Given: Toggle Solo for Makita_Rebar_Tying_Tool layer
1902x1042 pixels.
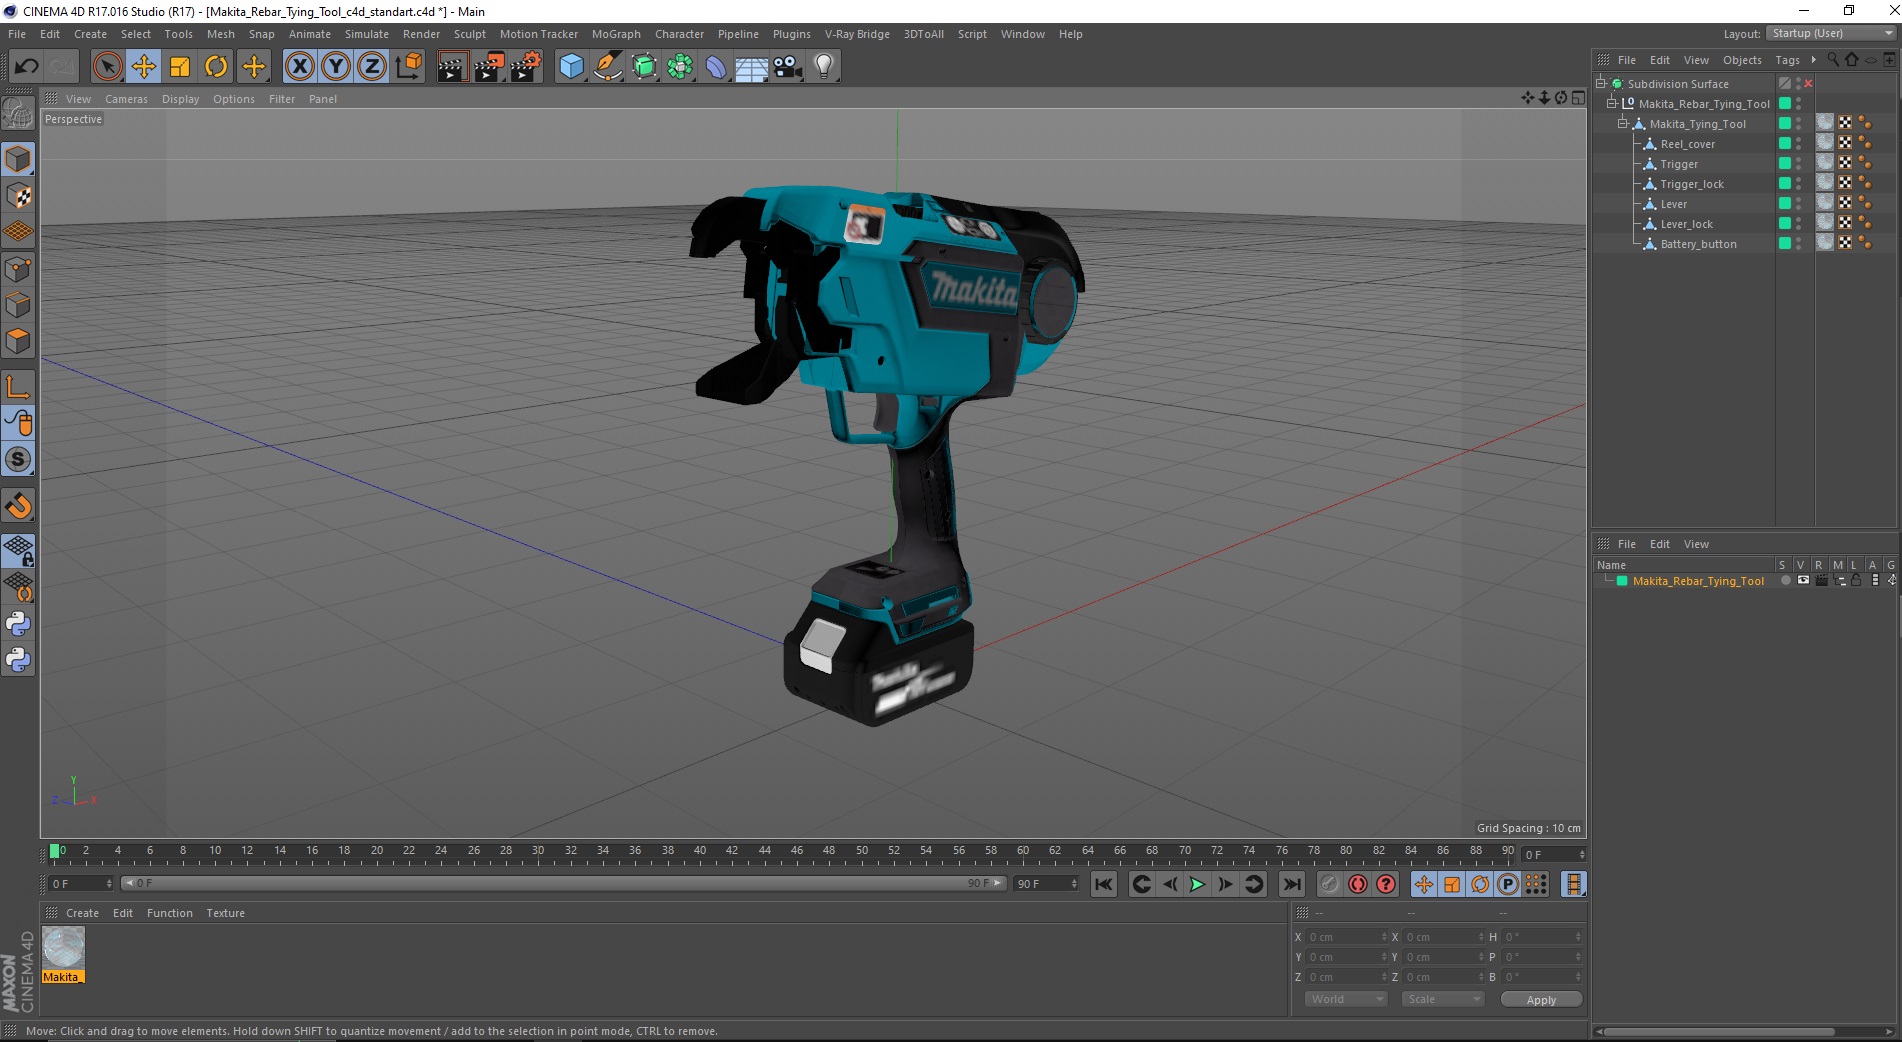Looking at the screenshot, I should pos(1785,581).
